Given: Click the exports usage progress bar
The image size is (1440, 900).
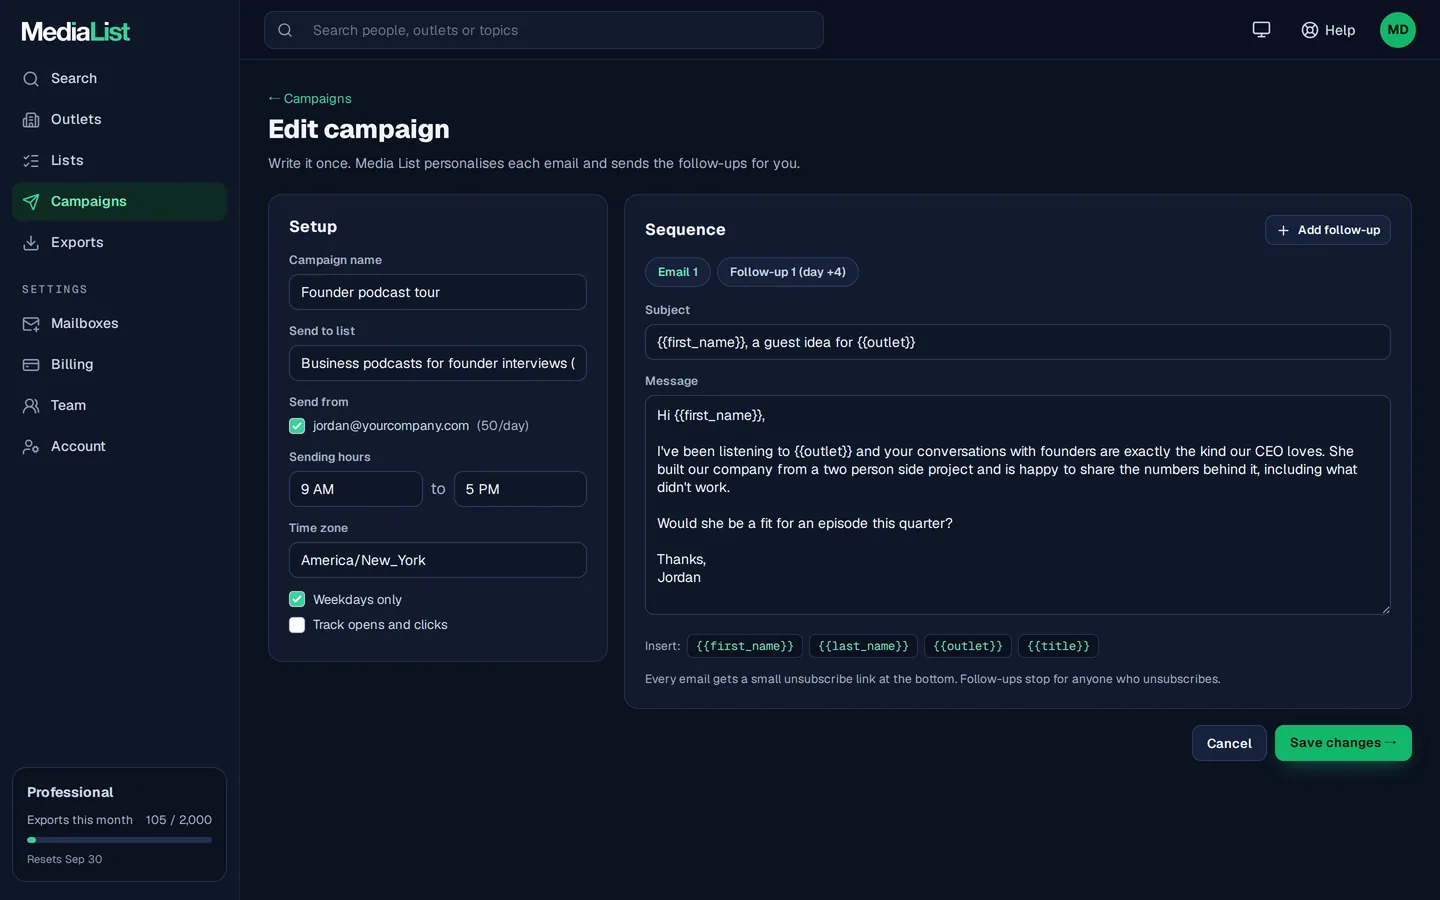Looking at the screenshot, I should (119, 840).
